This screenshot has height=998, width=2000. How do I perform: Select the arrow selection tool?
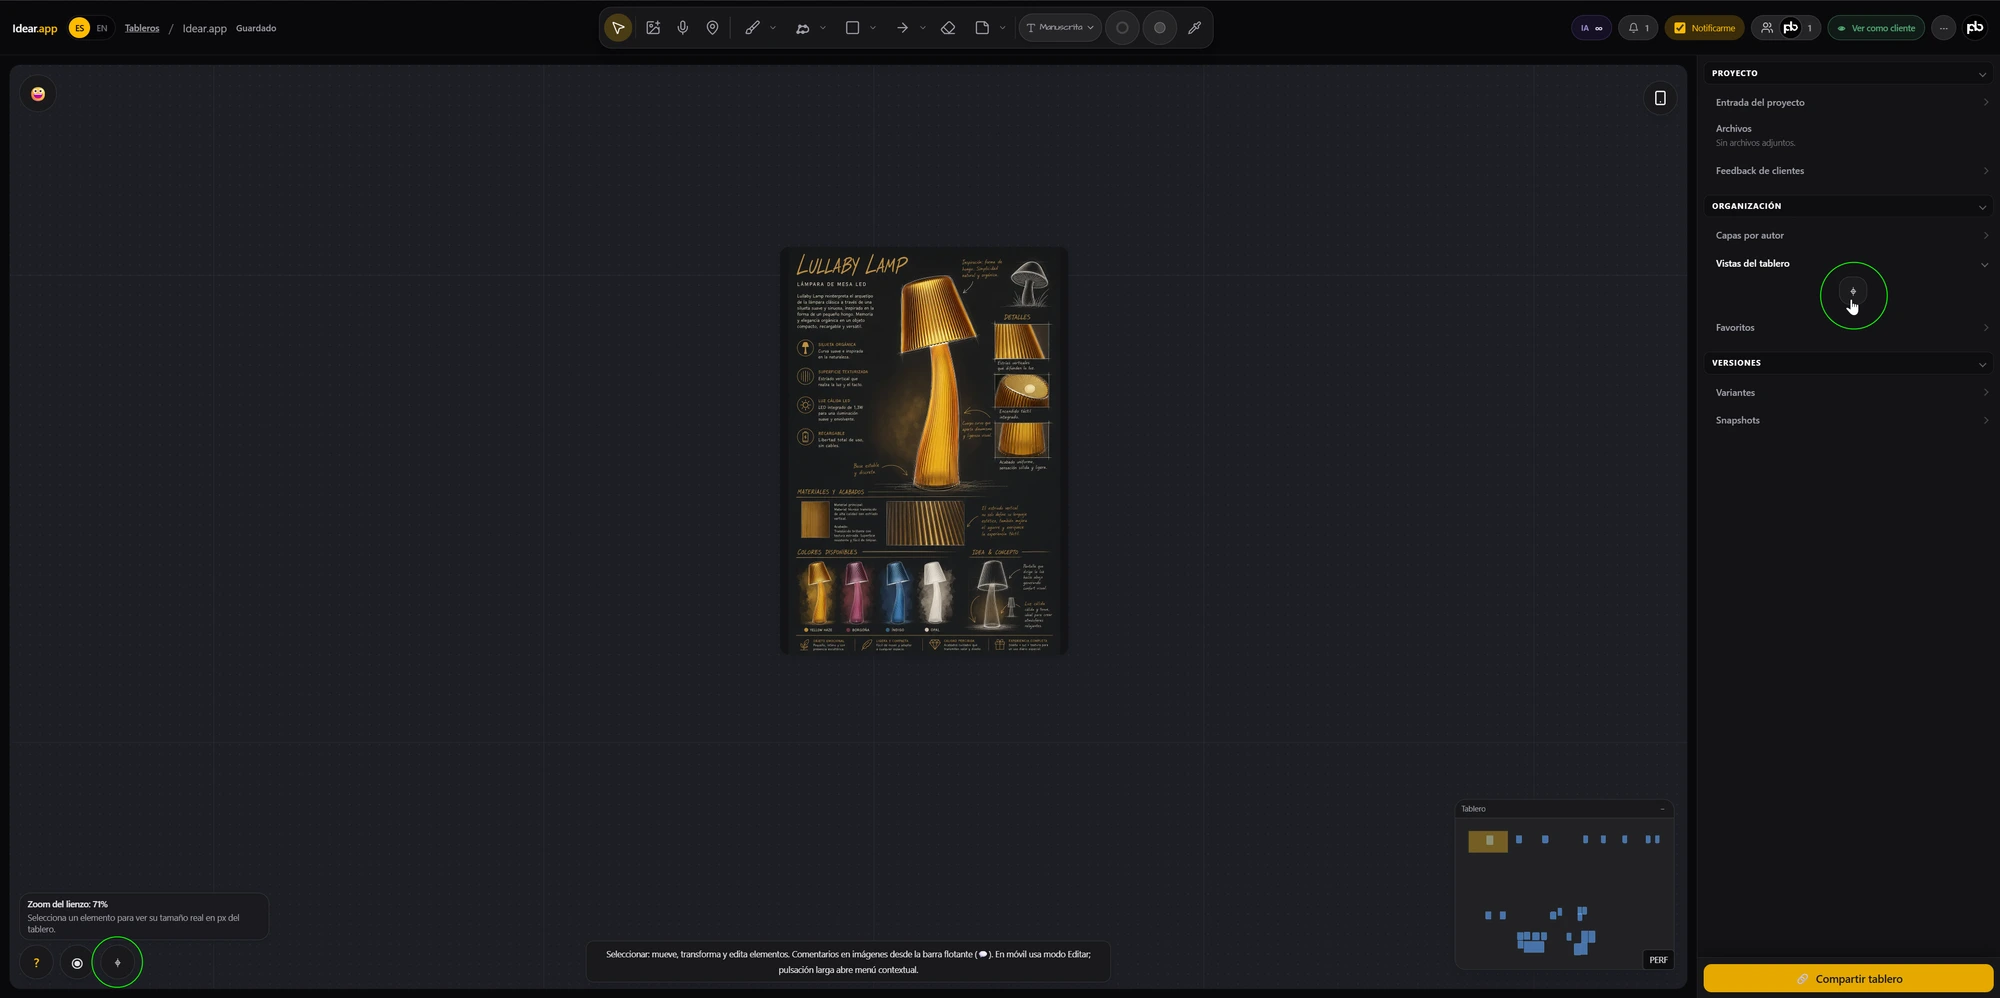point(618,28)
